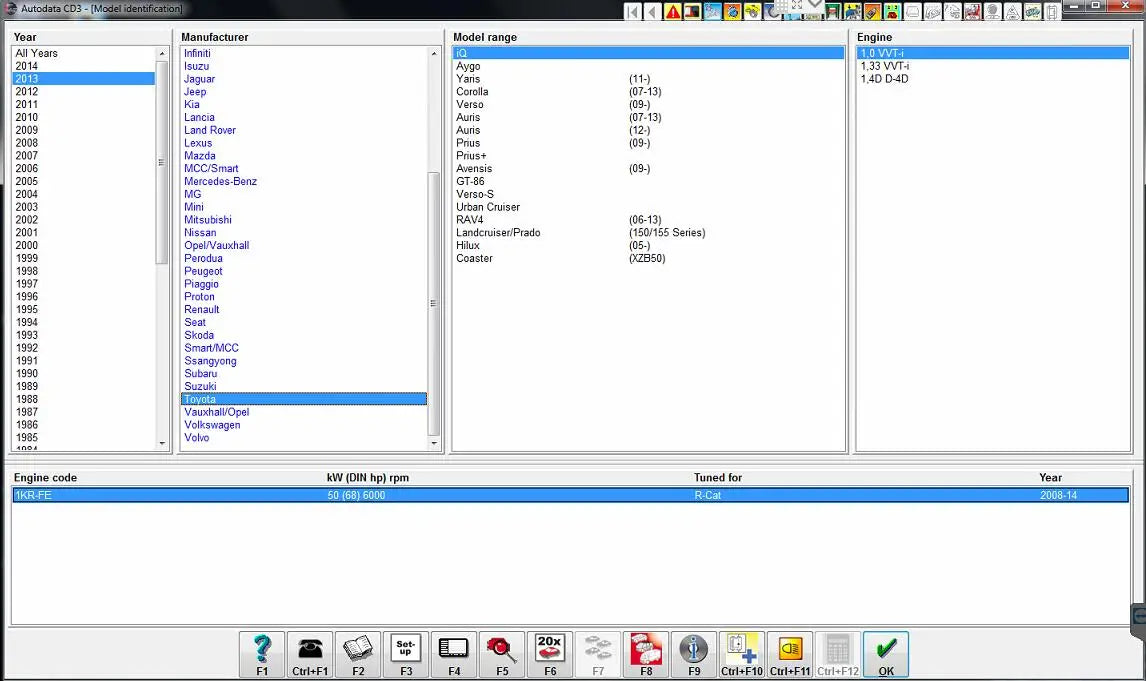Confirm selection with the green OK button

click(x=884, y=652)
